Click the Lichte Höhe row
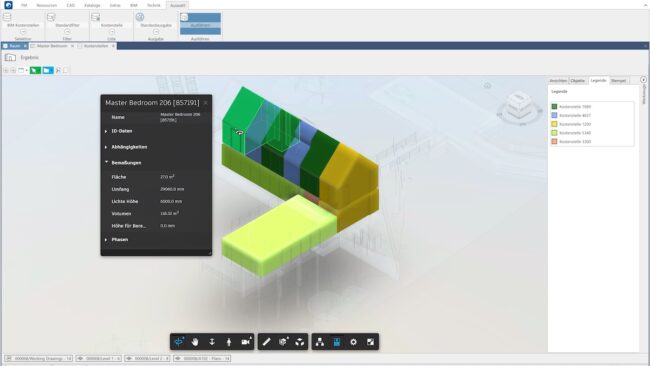This screenshot has height=366, width=650. 156,201
